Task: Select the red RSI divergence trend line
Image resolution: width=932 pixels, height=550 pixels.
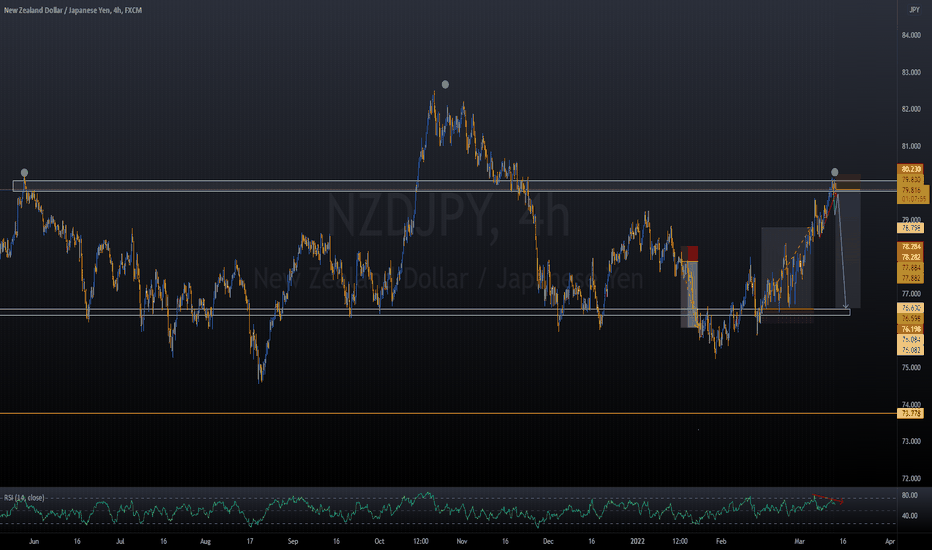Action: click(x=828, y=499)
